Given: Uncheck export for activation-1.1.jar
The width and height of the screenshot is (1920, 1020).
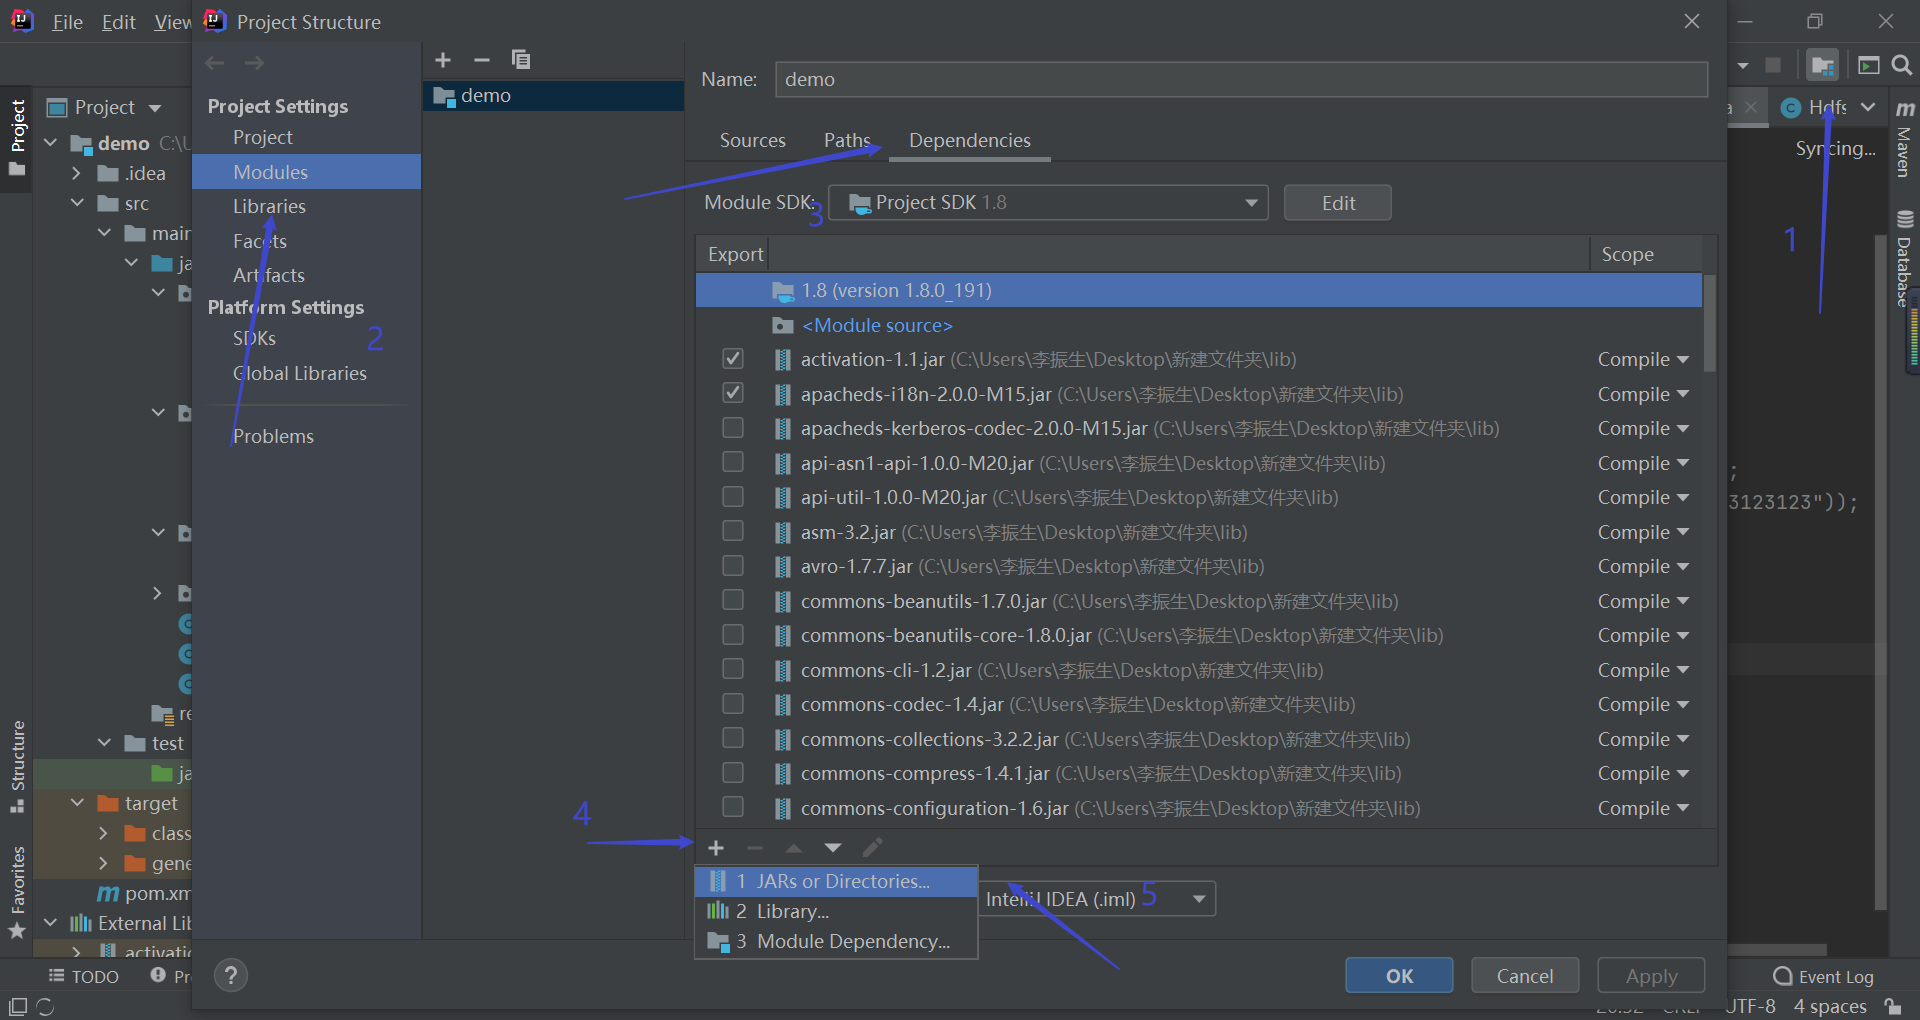Looking at the screenshot, I should [733, 358].
